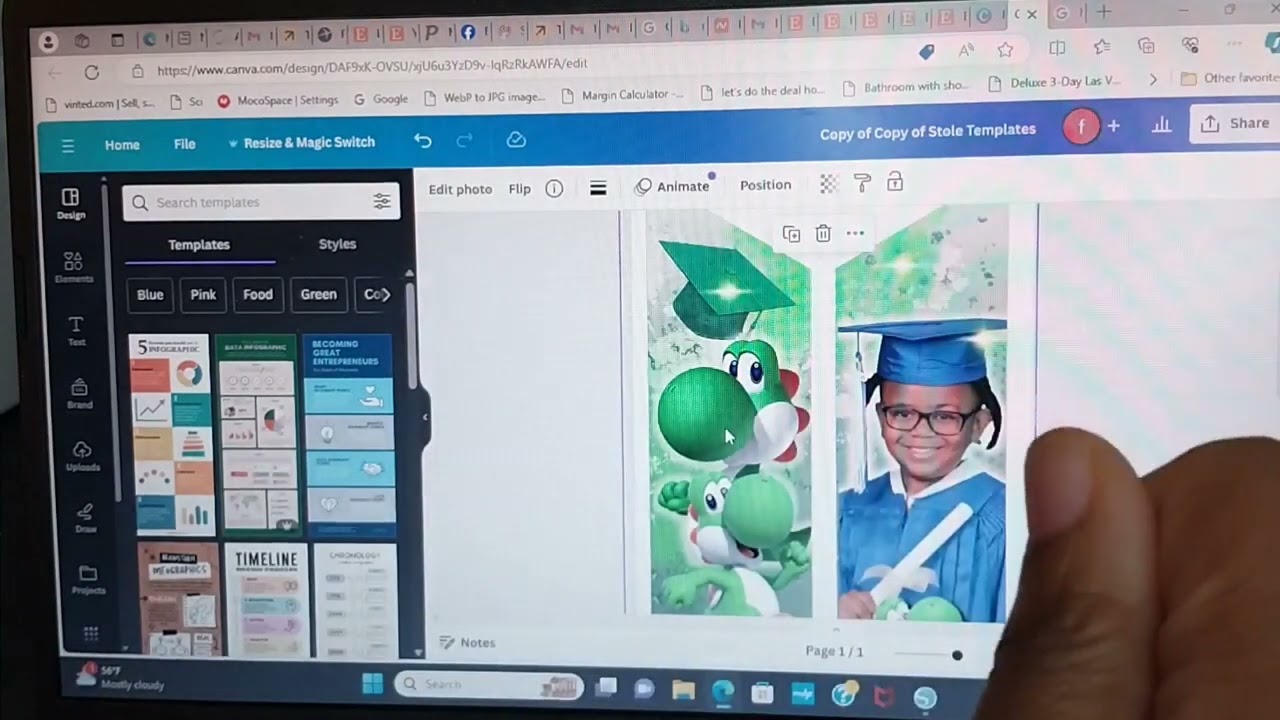The width and height of the screenshot is (1280, 720).
Task: Open the image info icon
Action: point(554,188)
